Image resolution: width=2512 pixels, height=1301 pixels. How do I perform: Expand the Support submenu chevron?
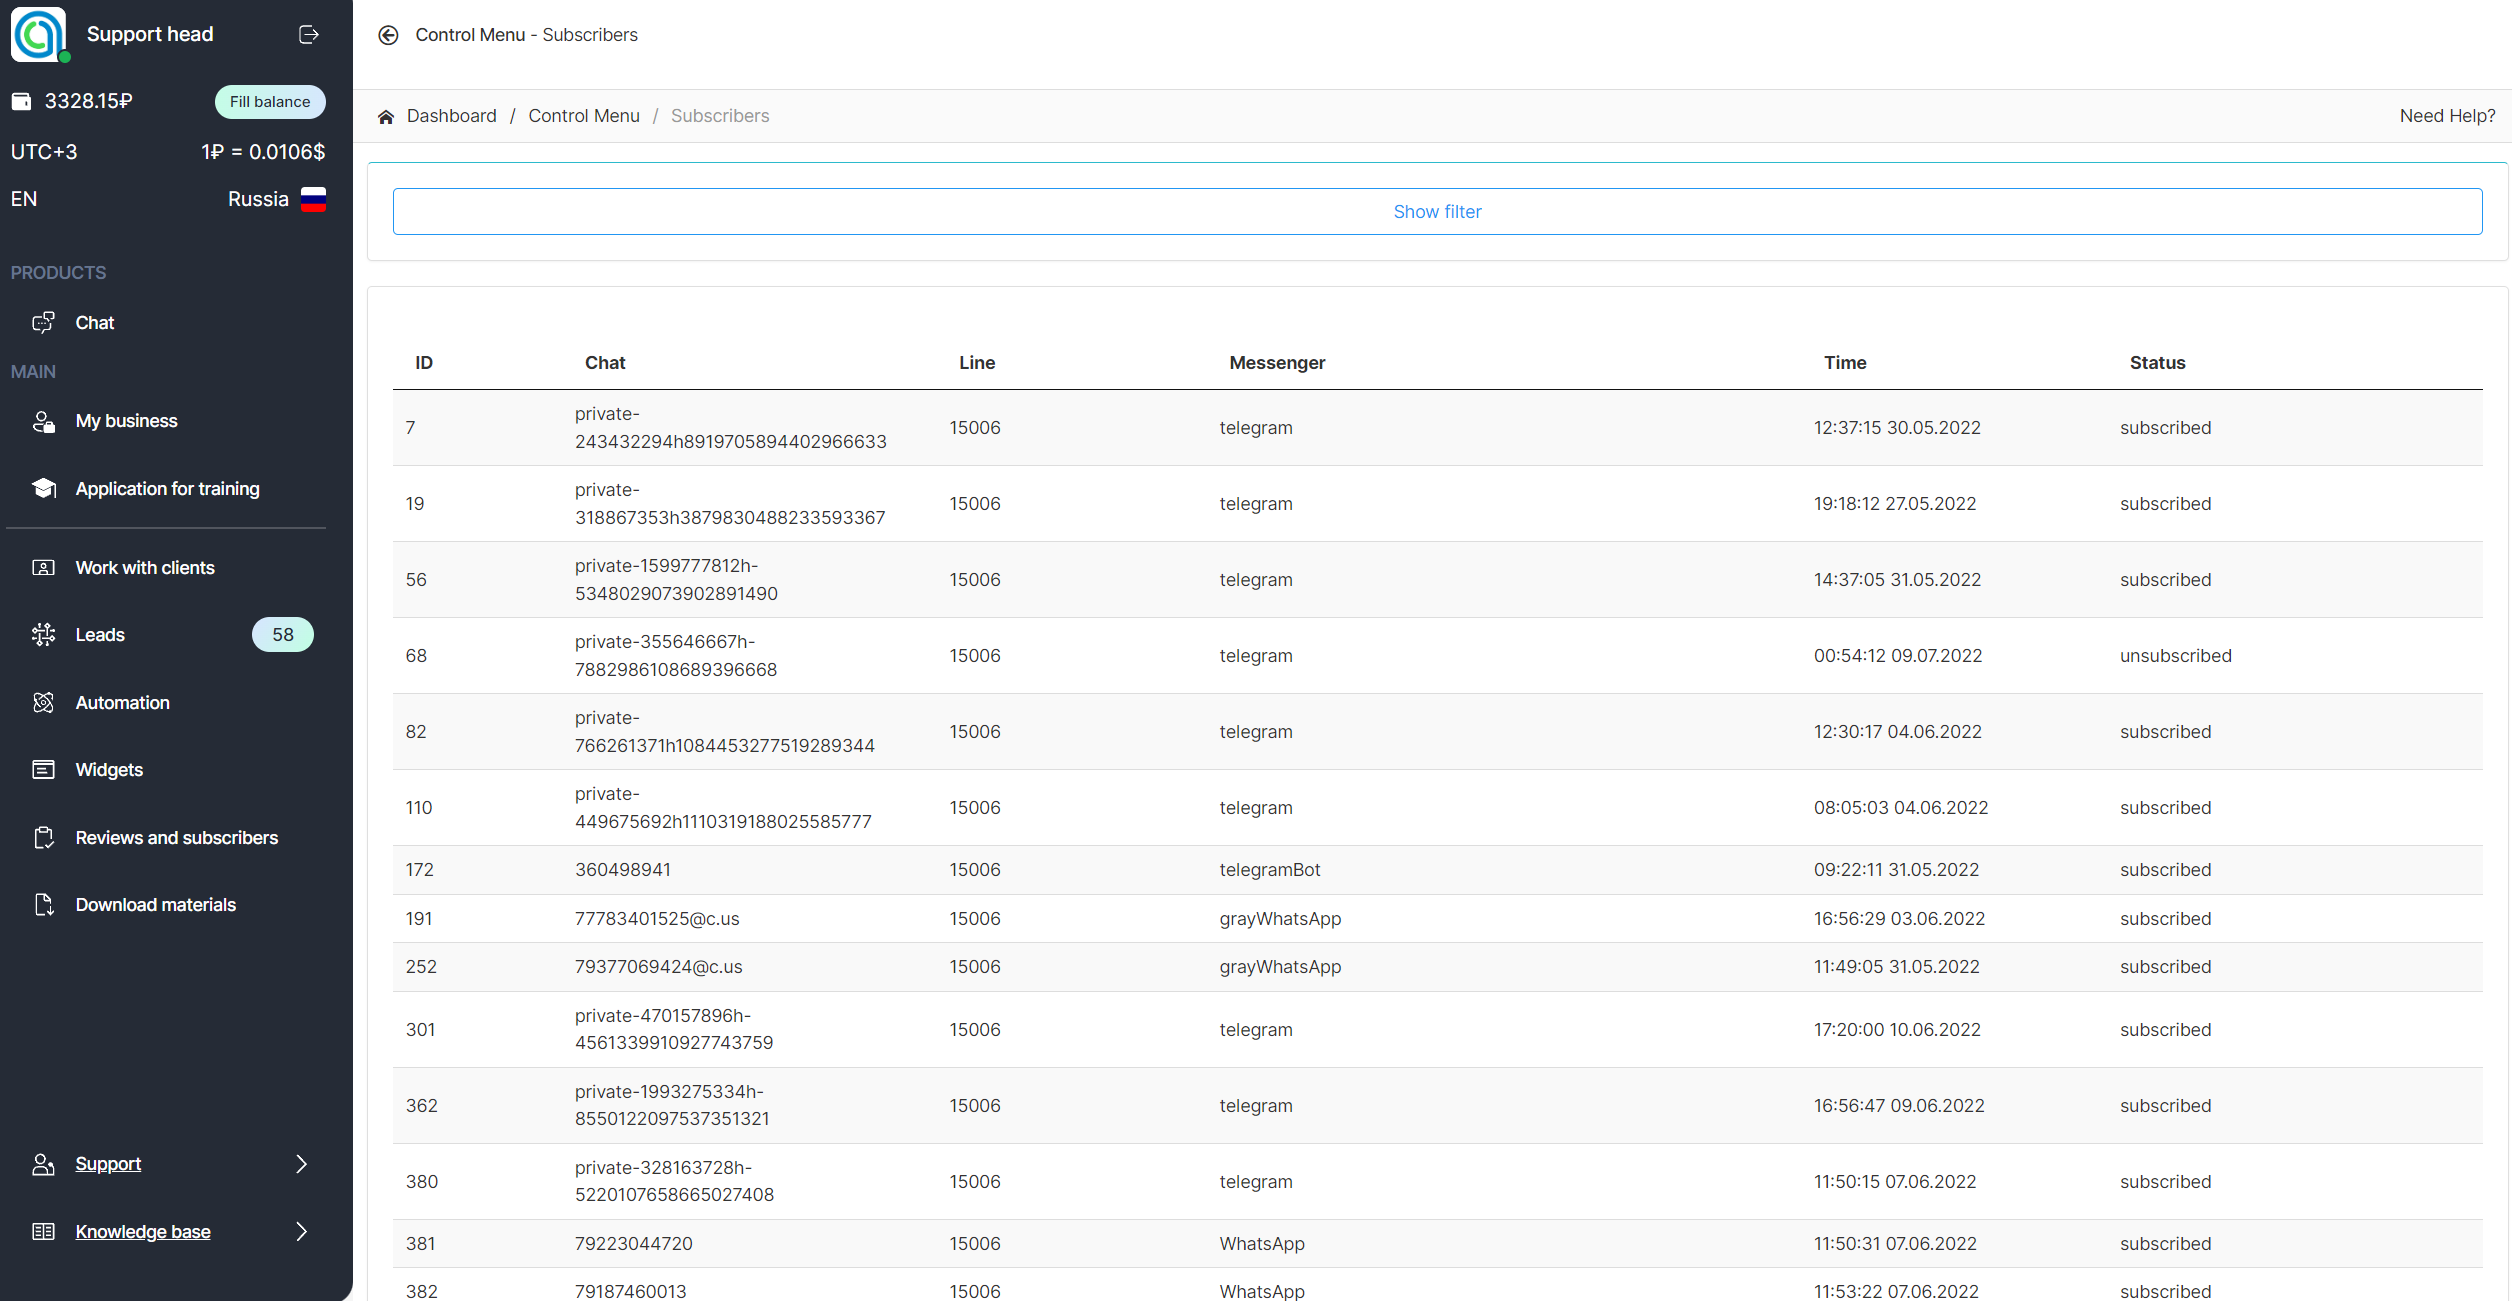[301, 1163]
